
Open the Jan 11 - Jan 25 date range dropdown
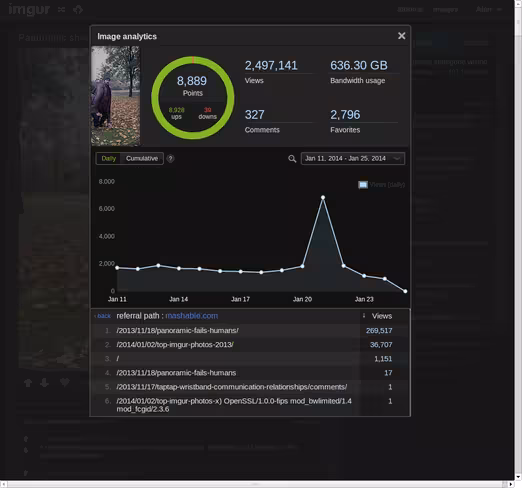(x=353, y=158)
